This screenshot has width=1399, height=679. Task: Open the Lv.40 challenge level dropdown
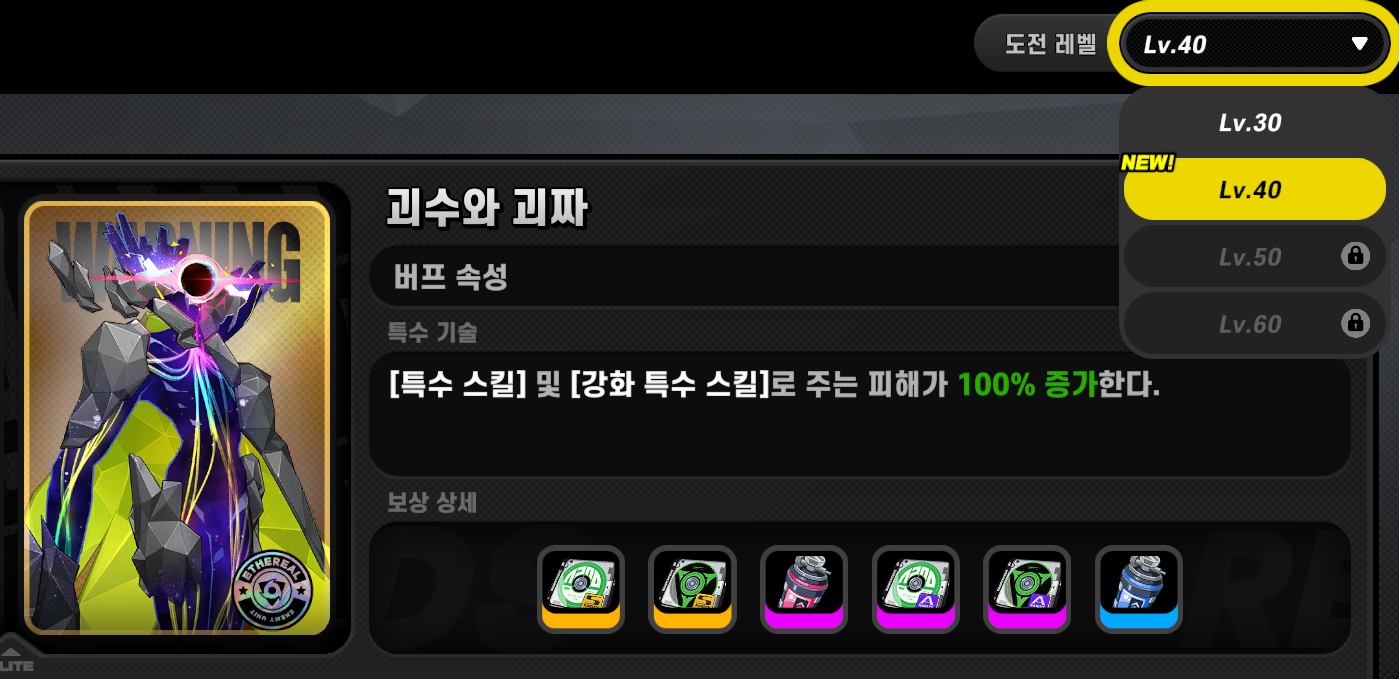(x=1254, y=44)
